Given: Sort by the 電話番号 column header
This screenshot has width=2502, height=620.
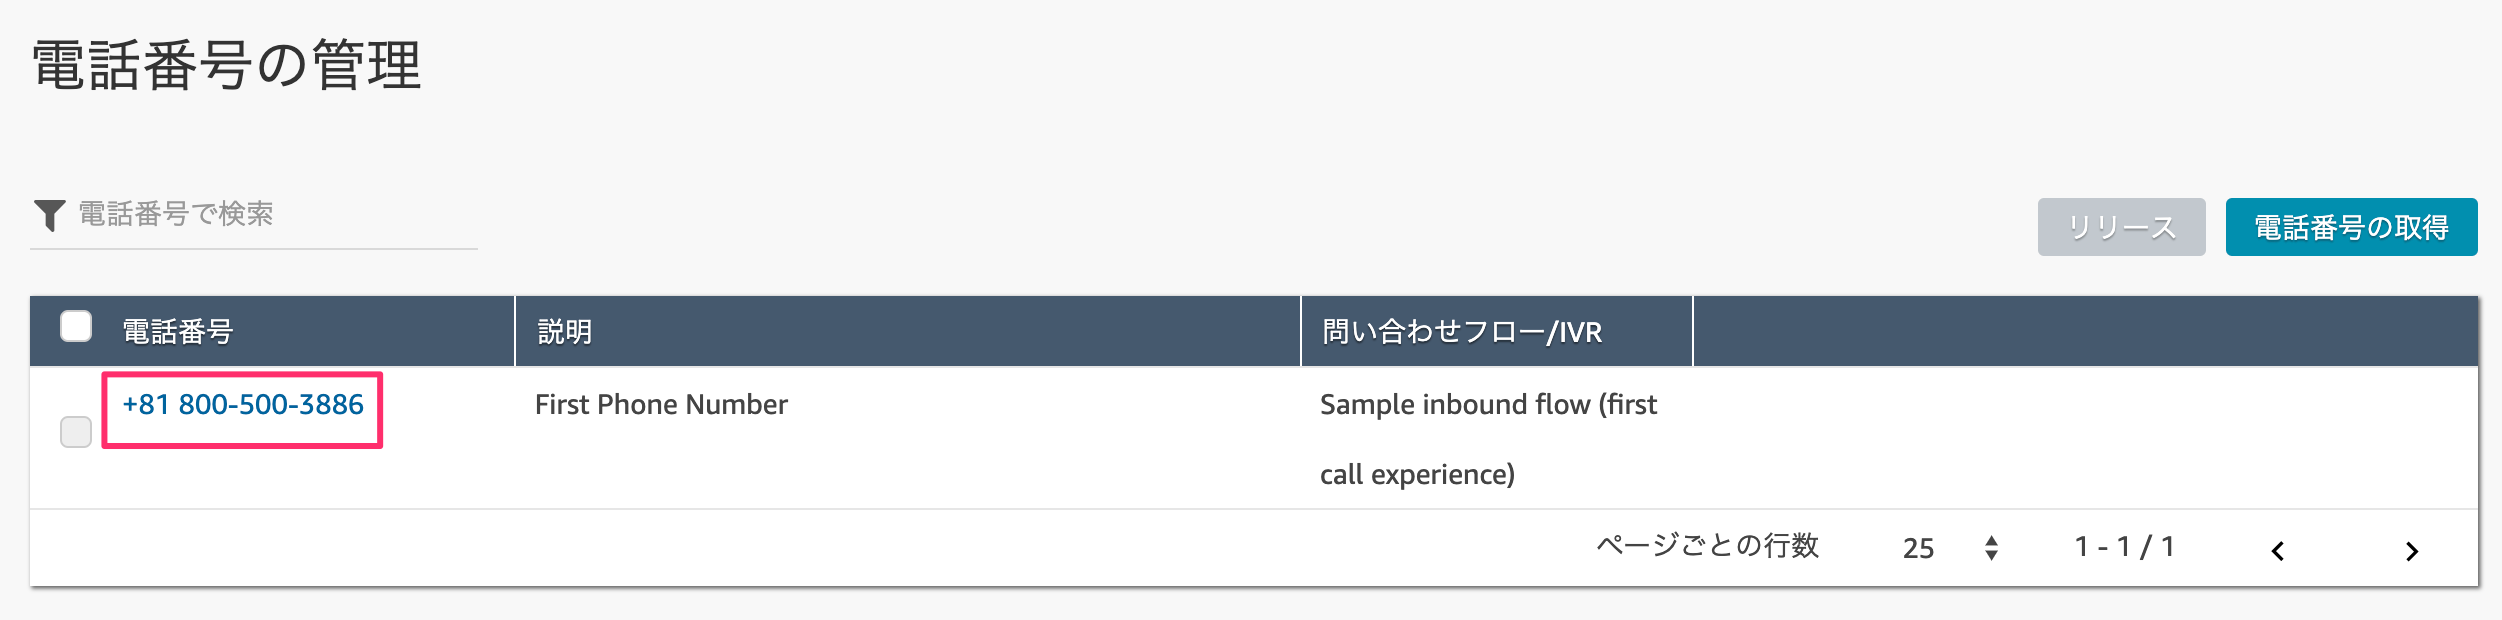Looking at the screenshot, I should (x=178, y=331).
